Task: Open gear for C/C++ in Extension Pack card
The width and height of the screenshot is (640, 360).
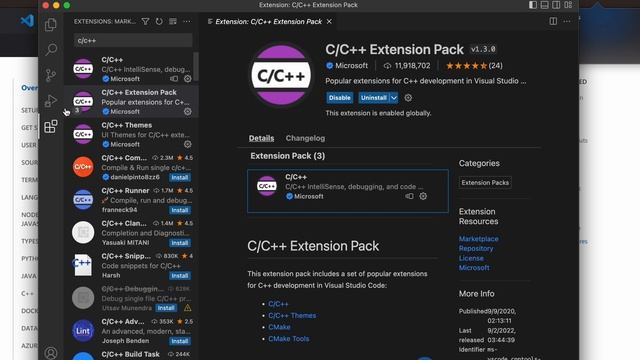Action: [423, 196]
